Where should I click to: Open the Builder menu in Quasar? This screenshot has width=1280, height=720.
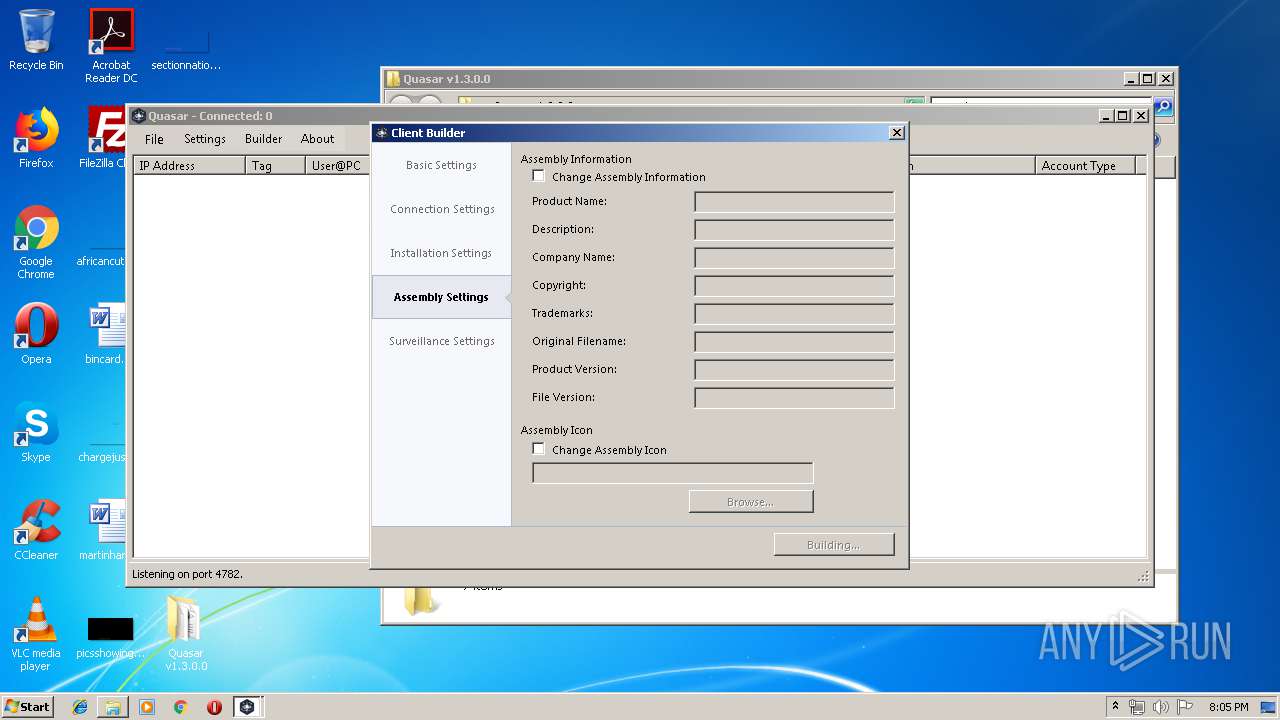pyautogui.click(x=264, y=139)
